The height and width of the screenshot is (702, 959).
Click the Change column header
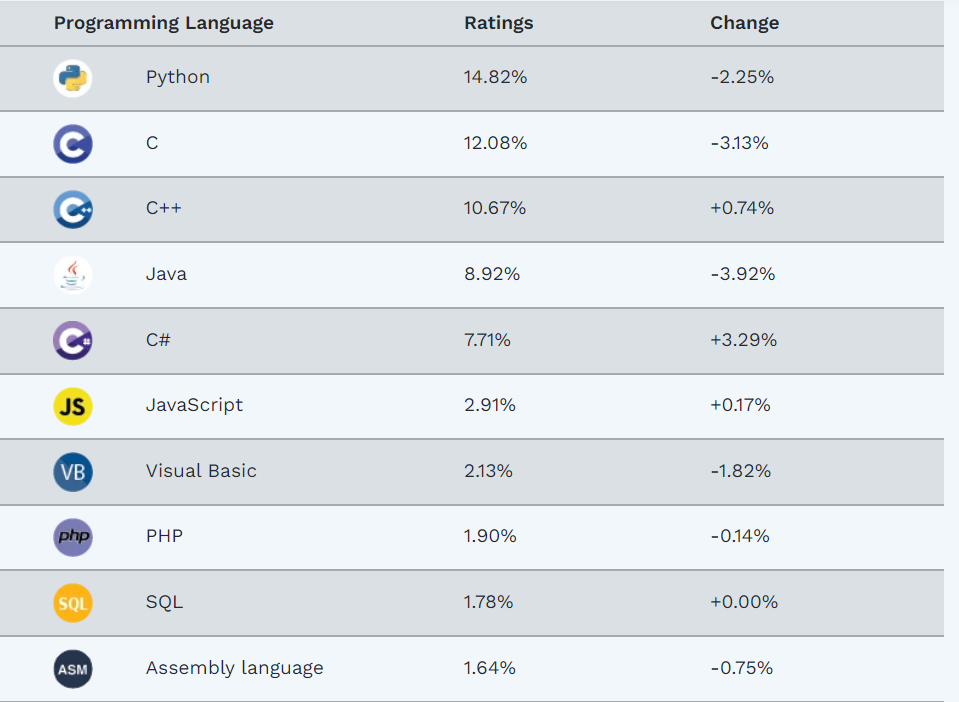pos(744,23)
